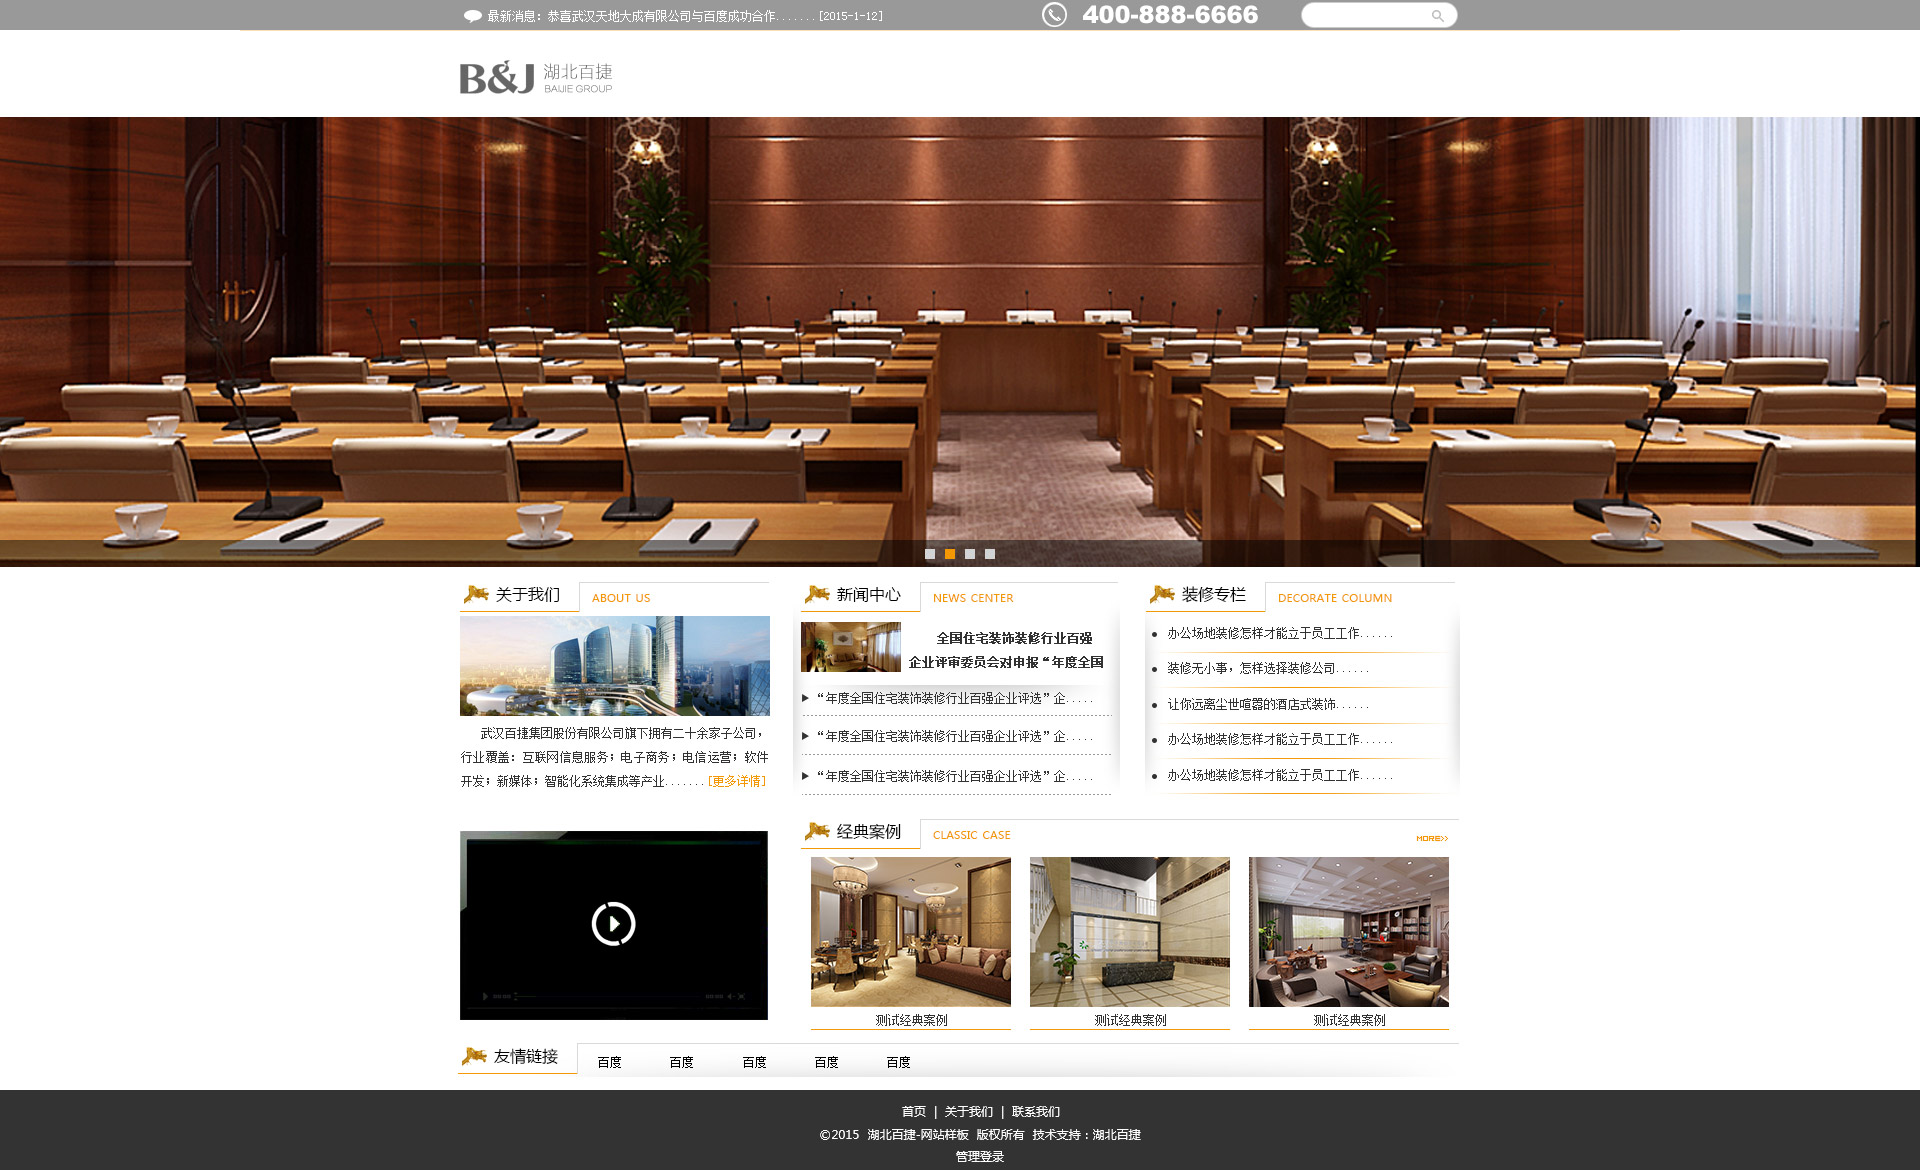Image resolution: width=1920 pixels, height=1170 pixels.
Task: Click the search magnifier icon
Action: click(x=1437, y=16)
